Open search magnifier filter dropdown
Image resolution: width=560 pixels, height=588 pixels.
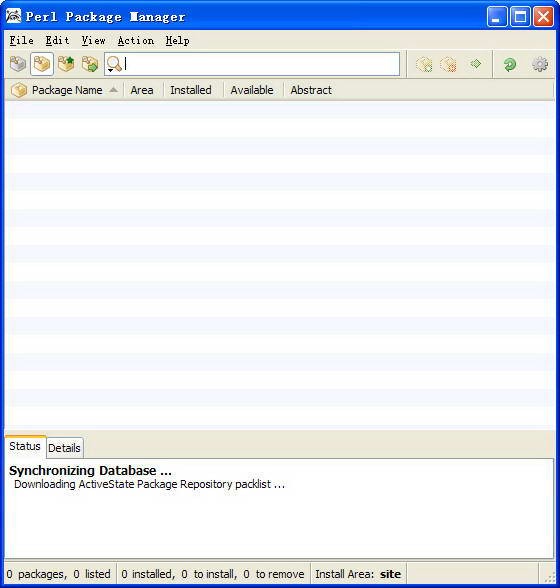(114, 64)
